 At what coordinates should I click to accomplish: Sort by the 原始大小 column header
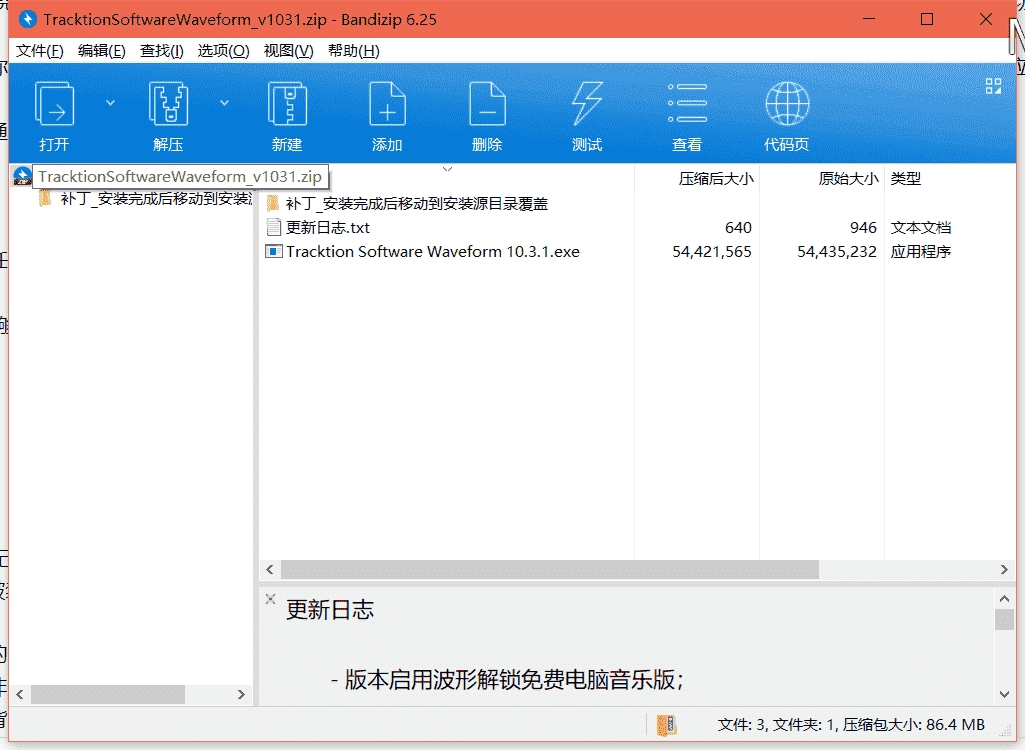coord(849,179)
